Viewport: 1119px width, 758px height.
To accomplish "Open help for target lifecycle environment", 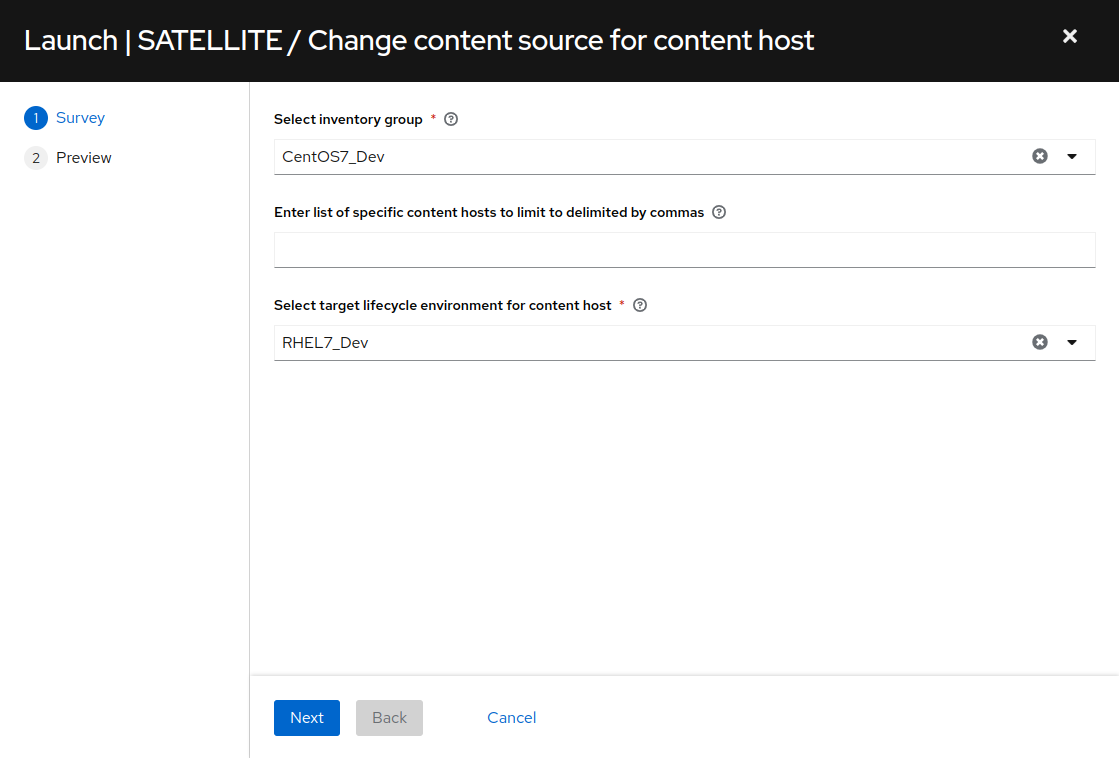I will [641, 305].
